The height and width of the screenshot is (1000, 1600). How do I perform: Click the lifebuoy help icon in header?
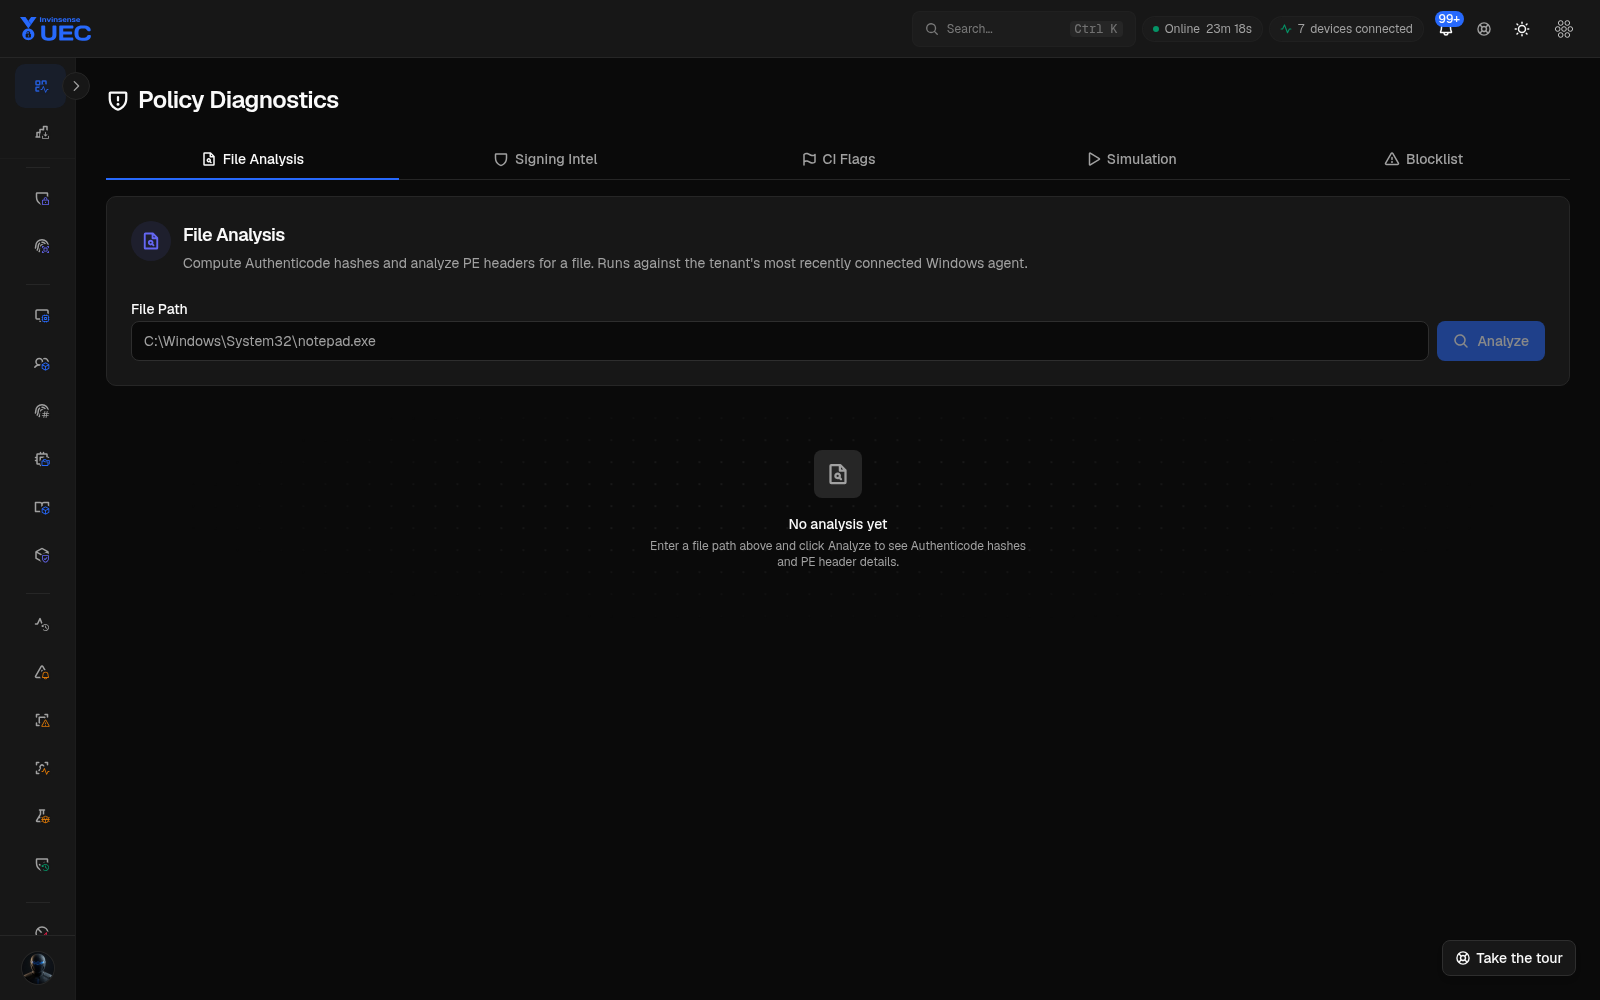[1484, 29]
